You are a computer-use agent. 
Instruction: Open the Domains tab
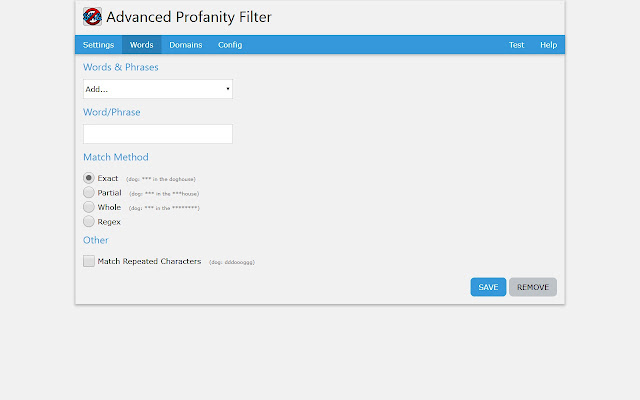185,45
